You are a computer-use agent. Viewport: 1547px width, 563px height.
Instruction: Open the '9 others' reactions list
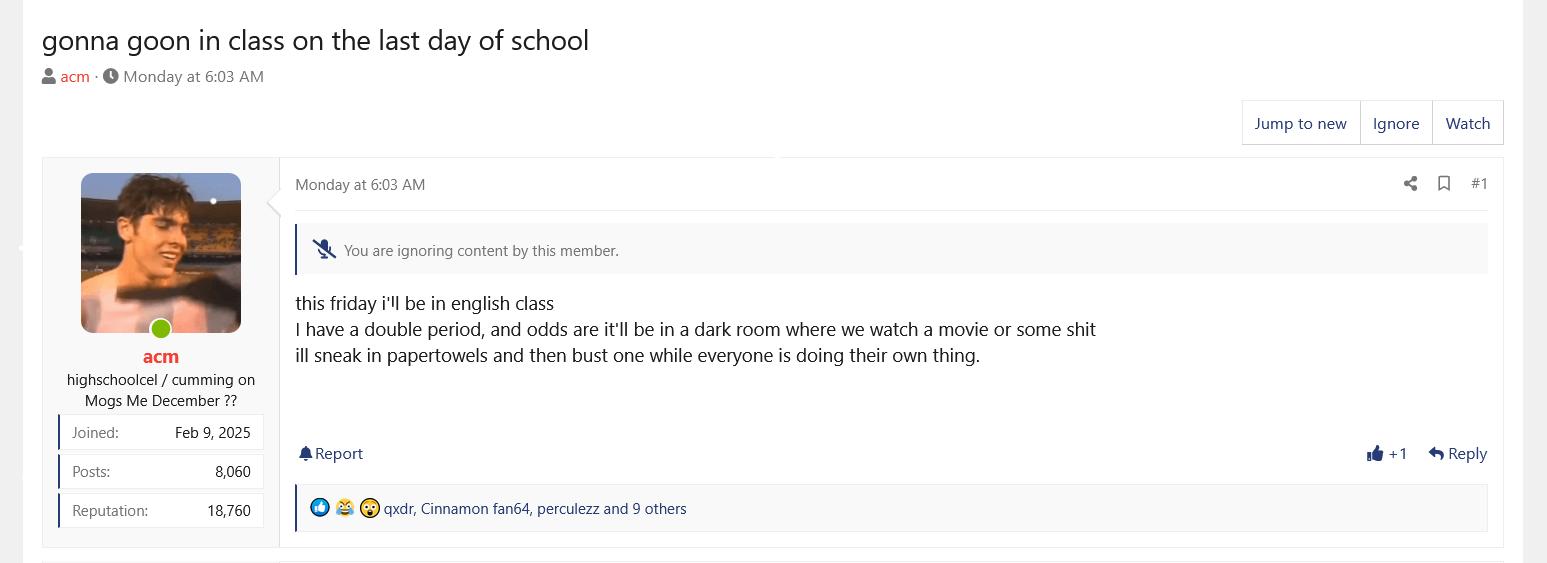pyautogui.click(x=658, y=509)
